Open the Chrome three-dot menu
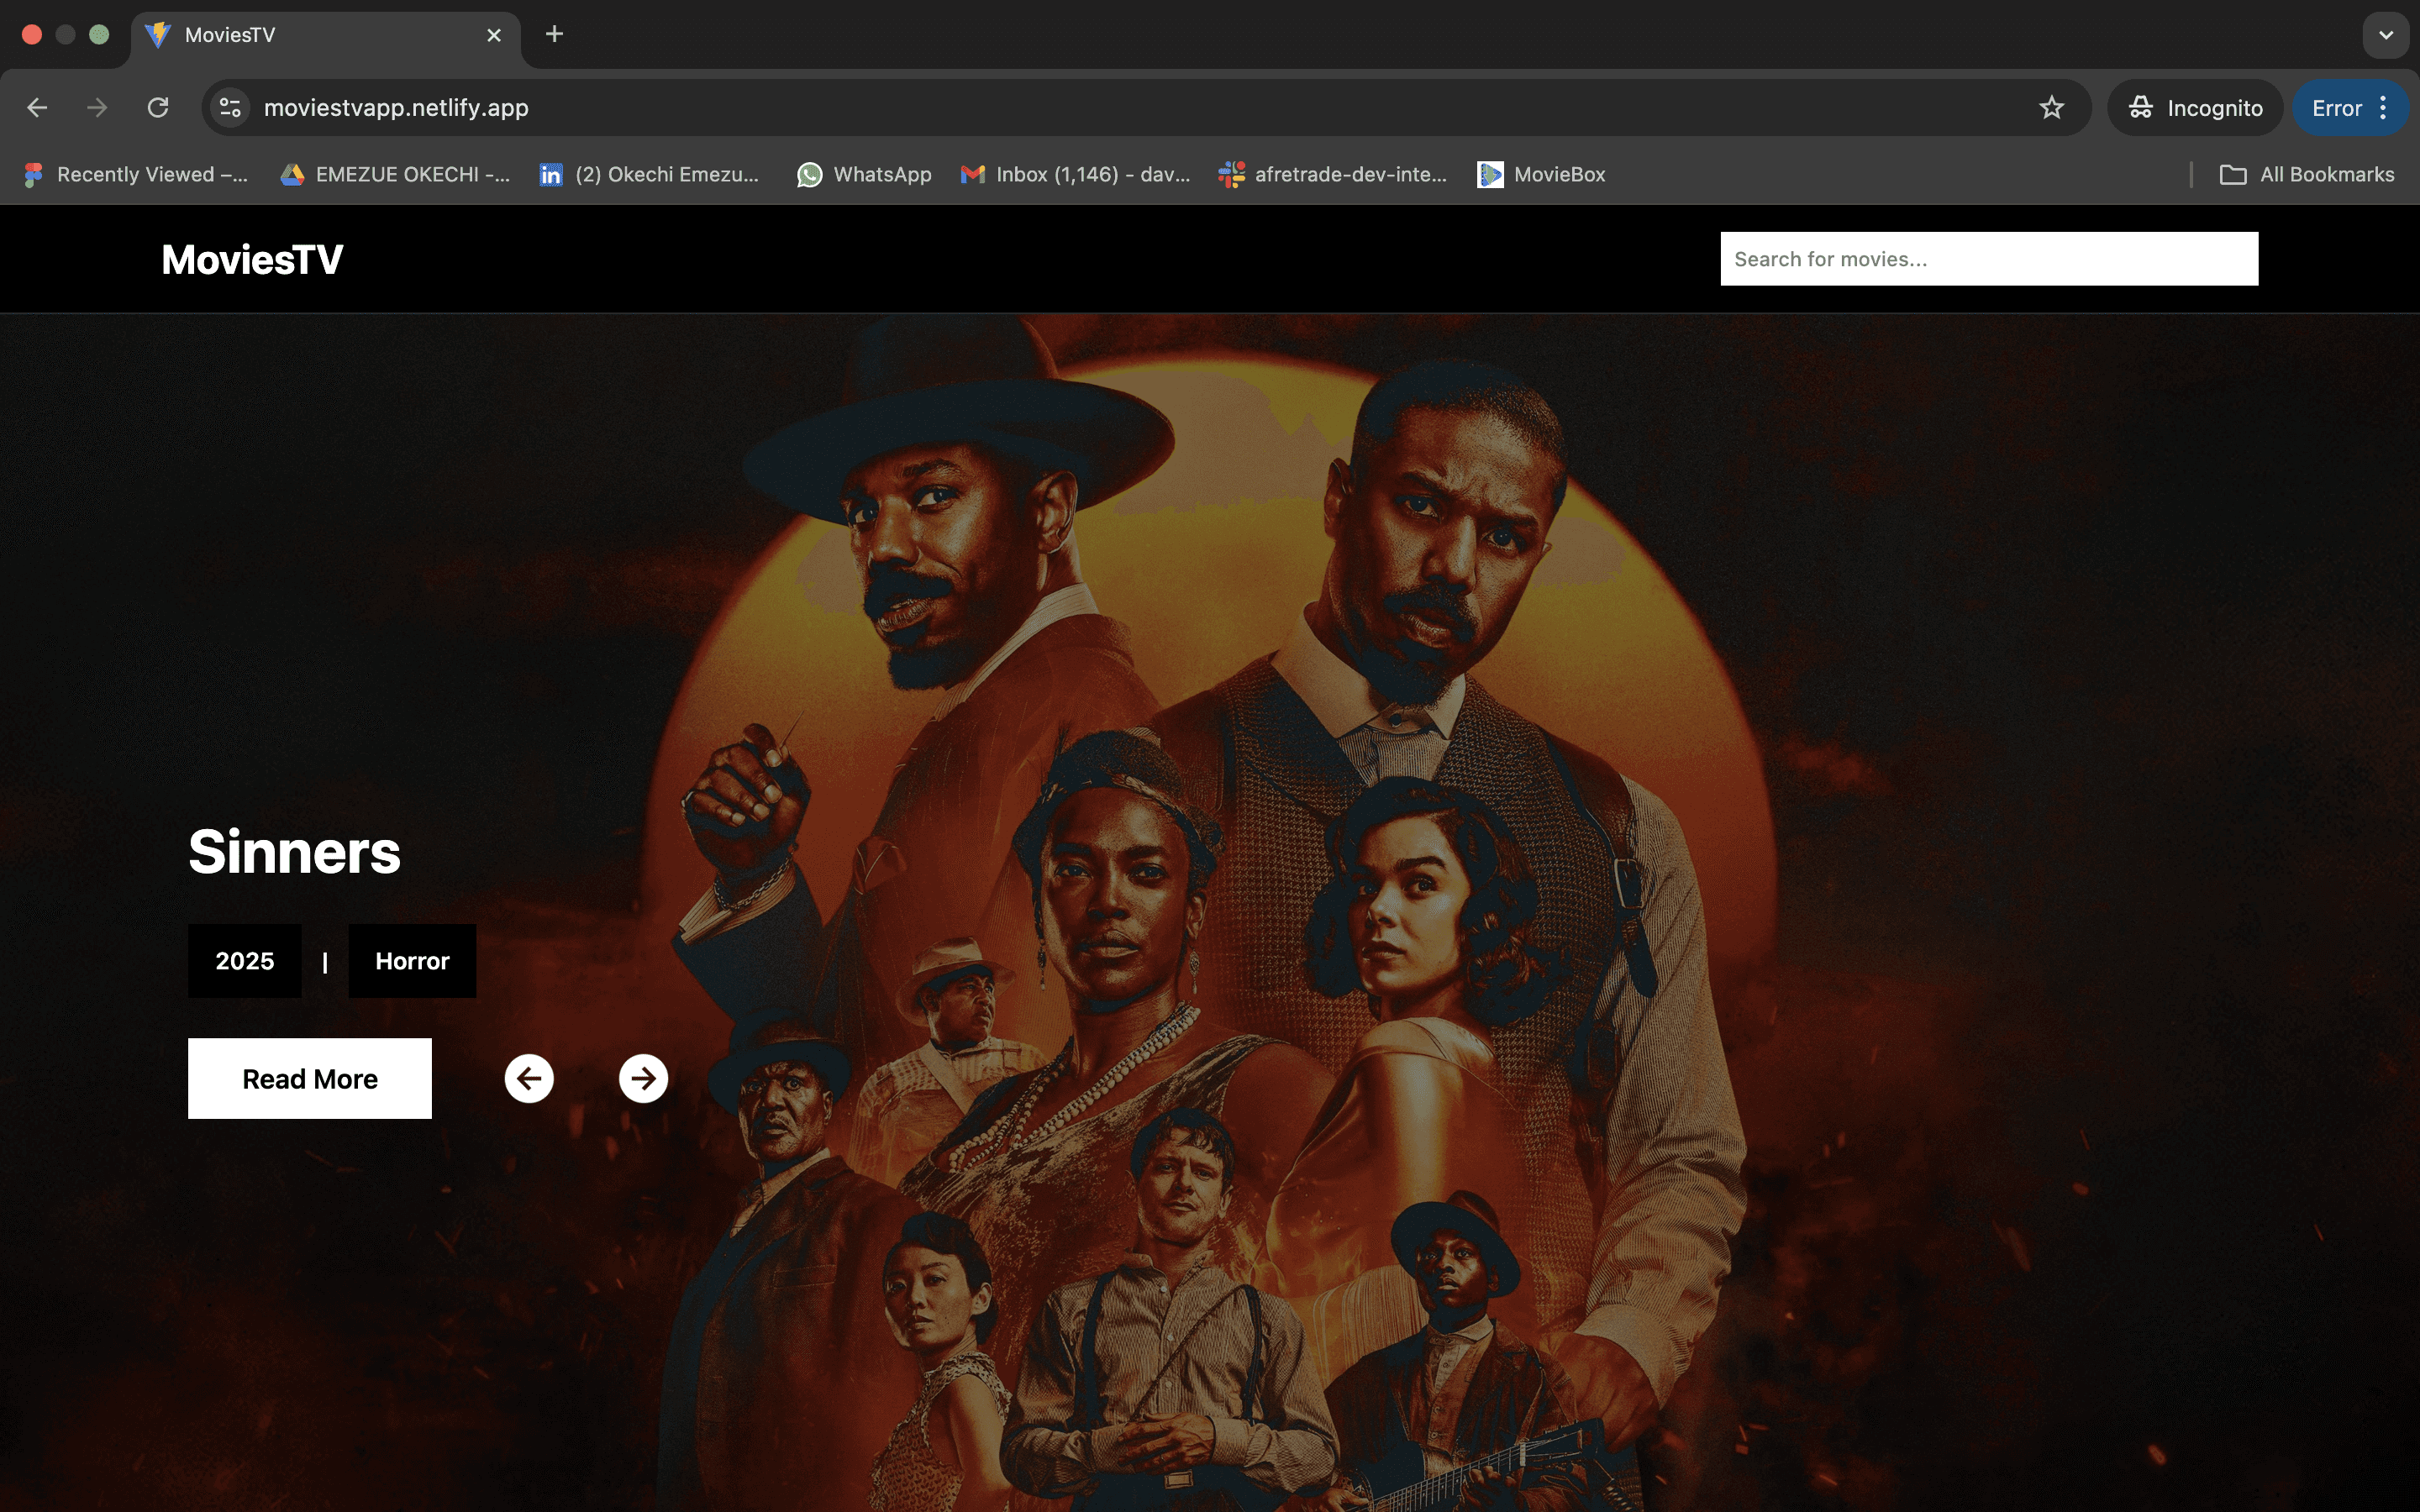2420x1512 pixels. pos(2384,108)
